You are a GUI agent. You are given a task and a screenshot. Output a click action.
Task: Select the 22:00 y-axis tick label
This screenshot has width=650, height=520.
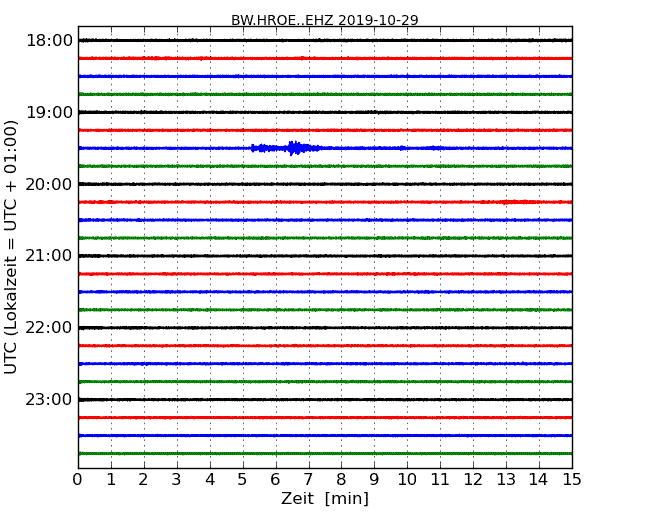pos(49,328)
